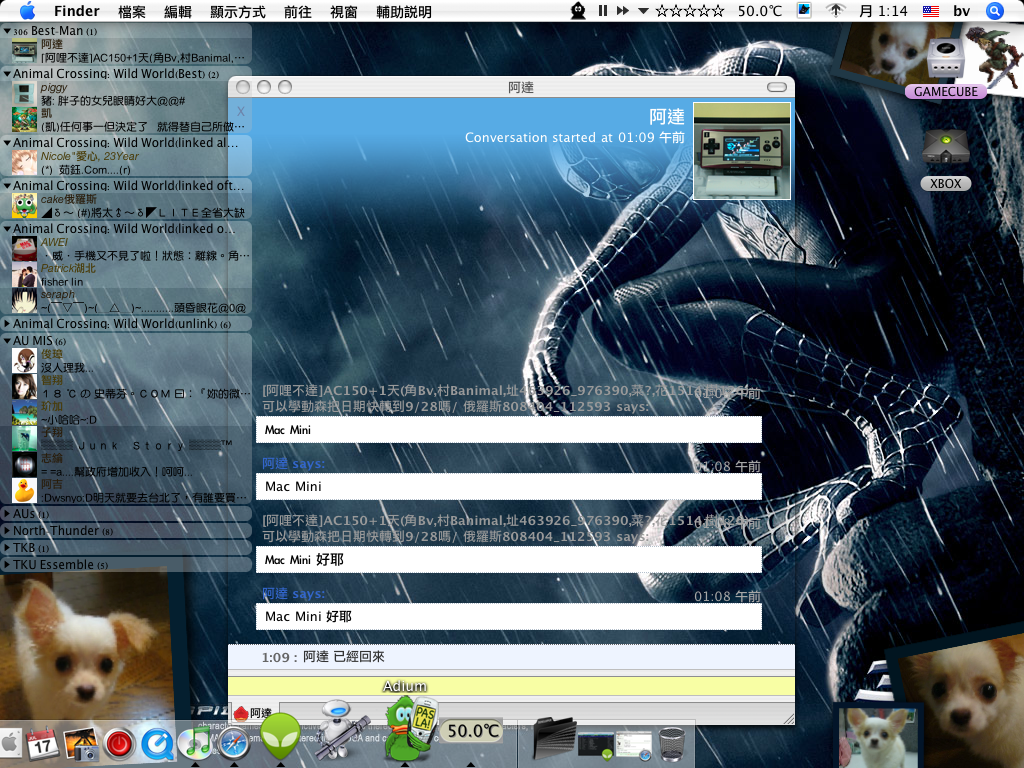
Task: Select contact cake俄羅斯 in the list
Action: (x=126, y=206)
